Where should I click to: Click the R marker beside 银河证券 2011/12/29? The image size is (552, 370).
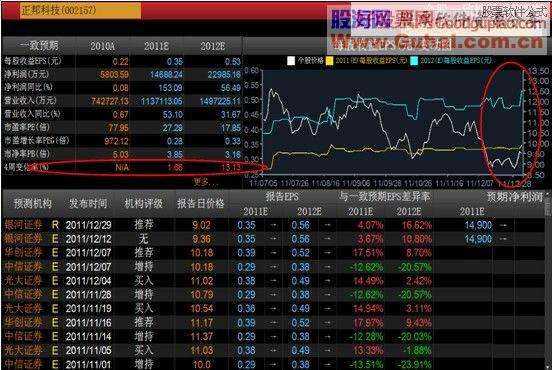click(x=55, y=225)
